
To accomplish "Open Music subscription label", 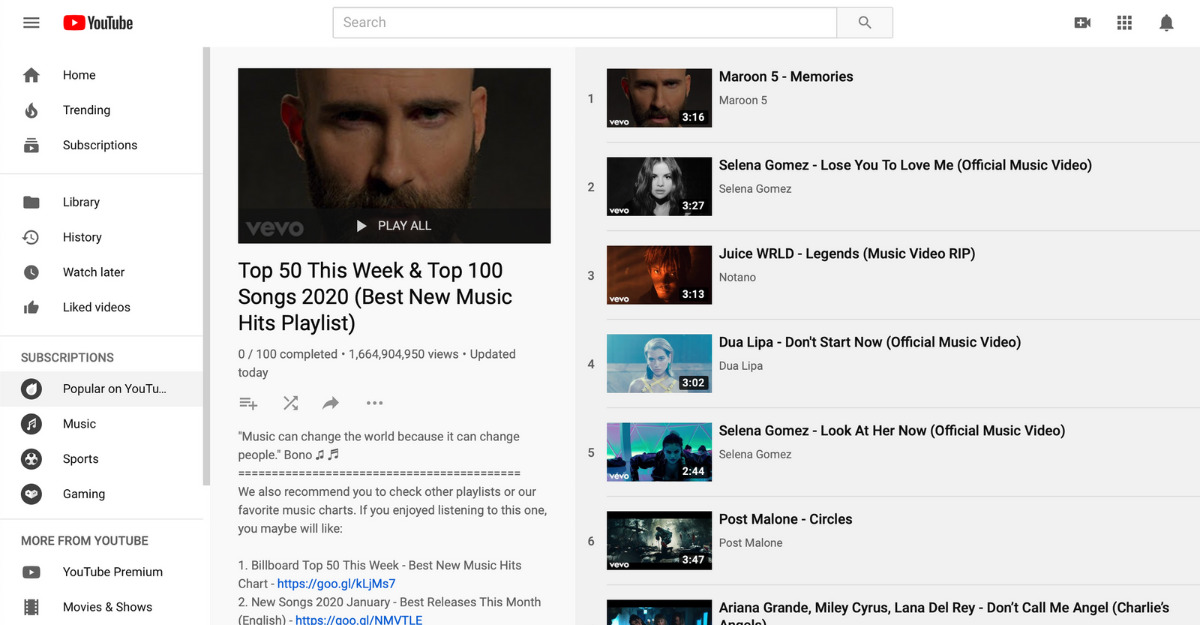I will (x=79, y=424).
